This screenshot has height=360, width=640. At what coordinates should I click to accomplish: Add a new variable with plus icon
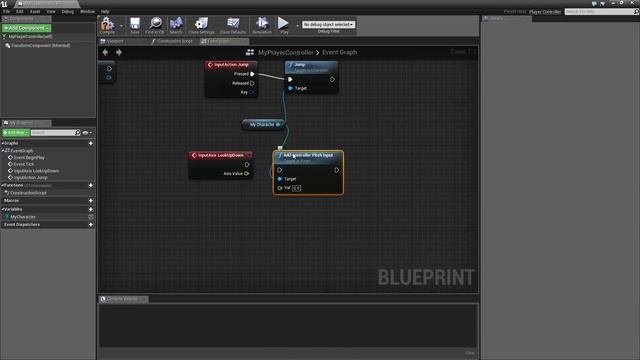click(91, 209)
